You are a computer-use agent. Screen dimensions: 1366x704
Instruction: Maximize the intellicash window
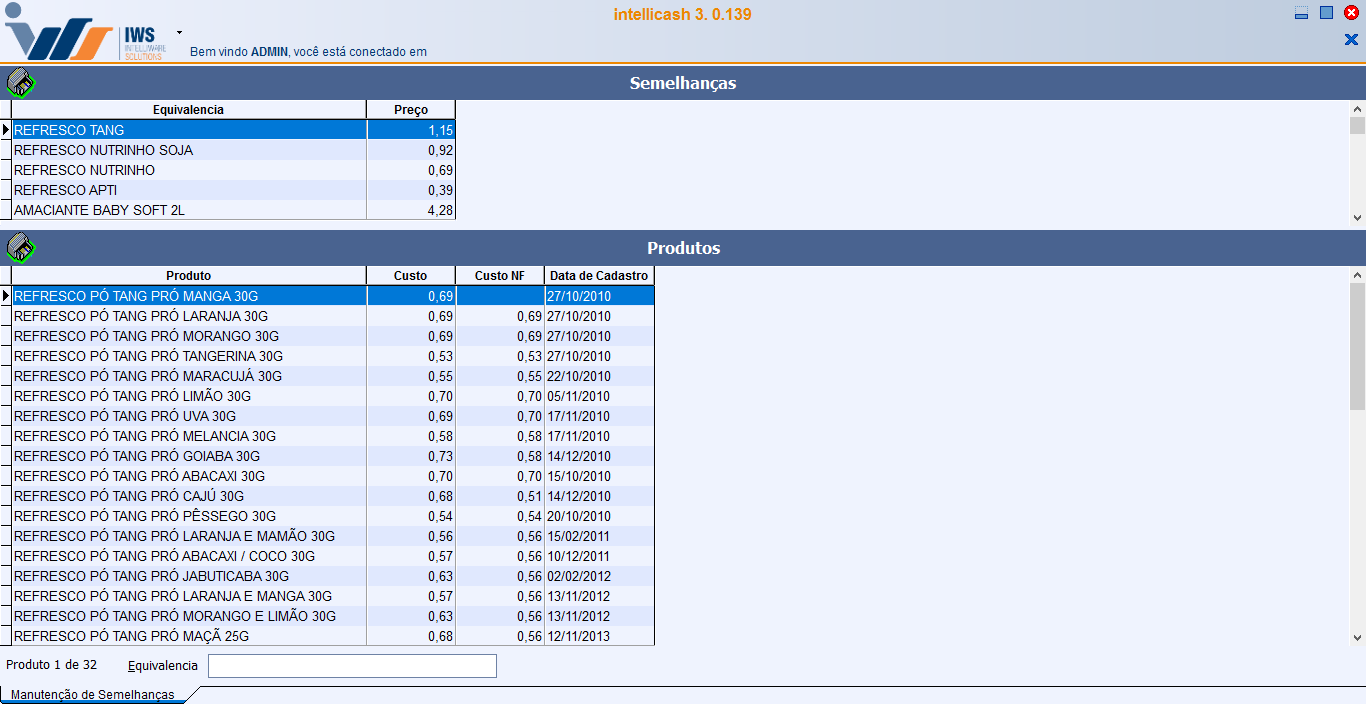(x=1326, y=13)
